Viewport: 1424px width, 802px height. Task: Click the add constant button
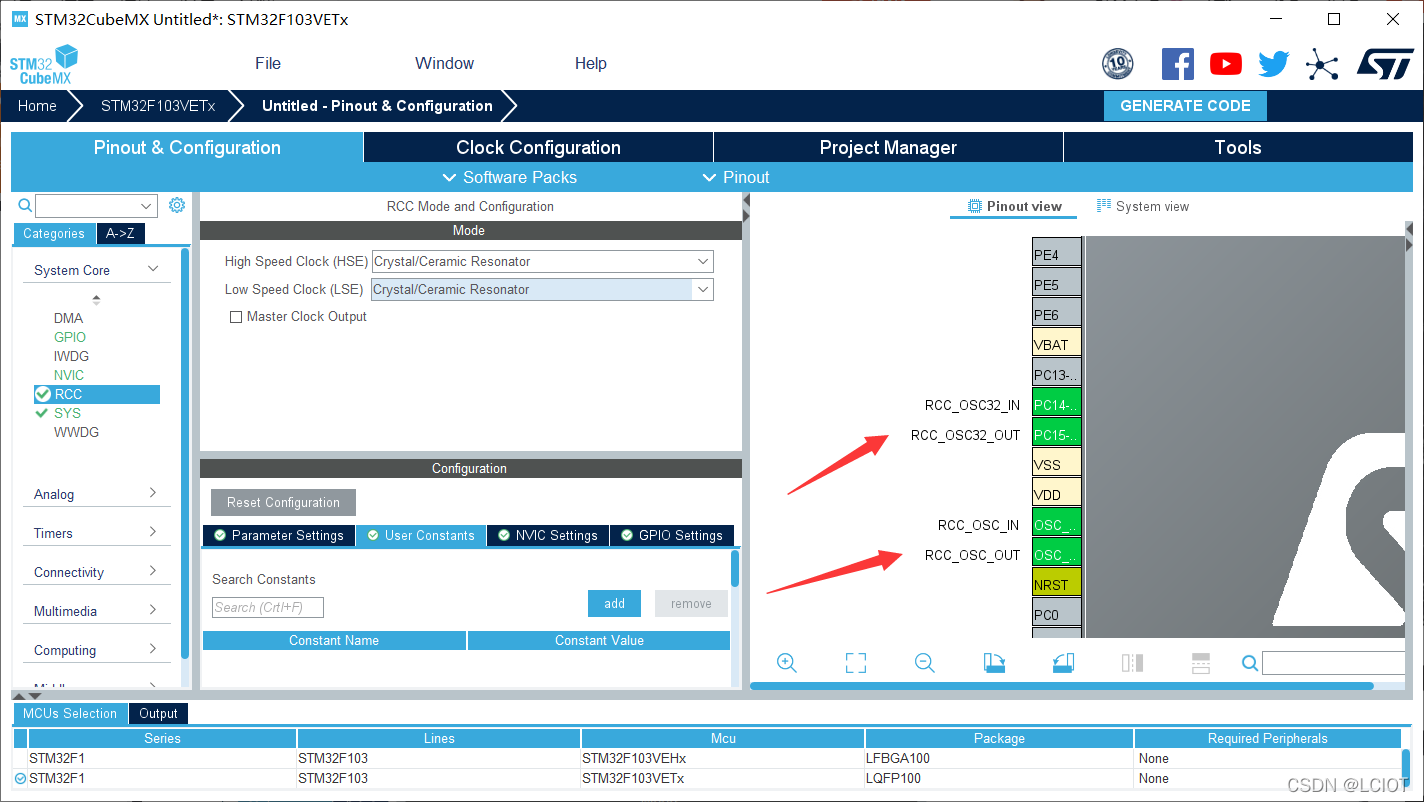coord(614,603)
